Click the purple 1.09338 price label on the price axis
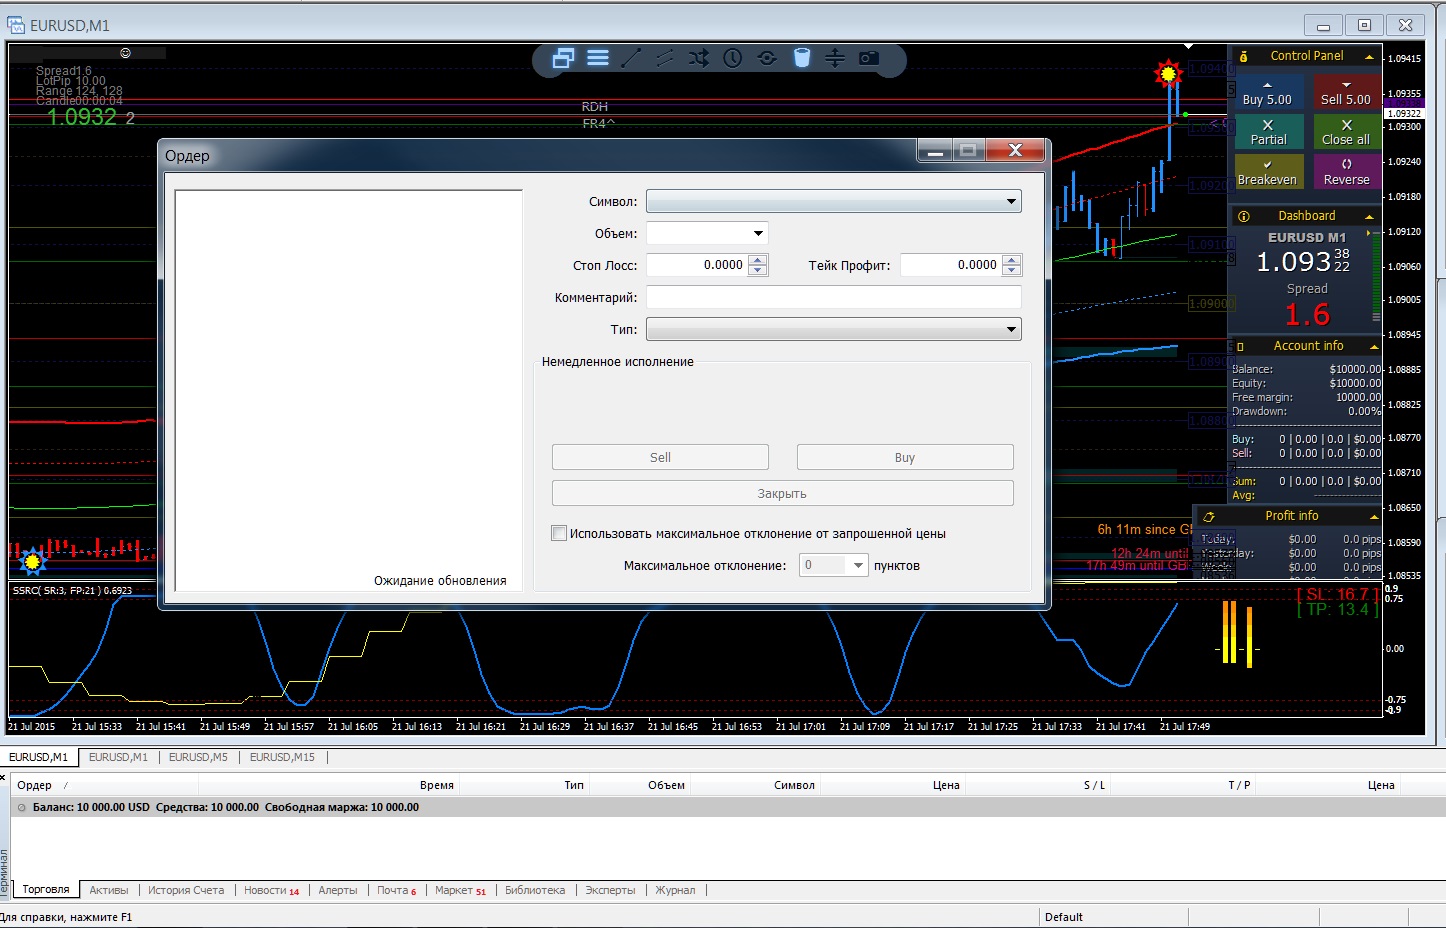 click(x=1405, y=103)
